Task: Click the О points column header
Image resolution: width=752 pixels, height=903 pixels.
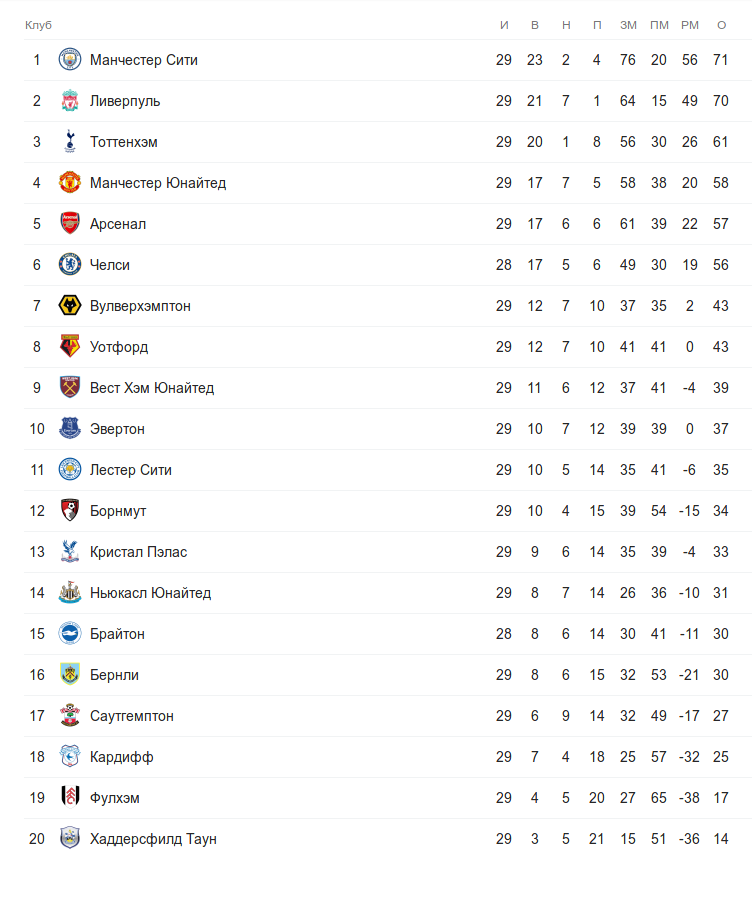Action: click(x=721, y=25)
